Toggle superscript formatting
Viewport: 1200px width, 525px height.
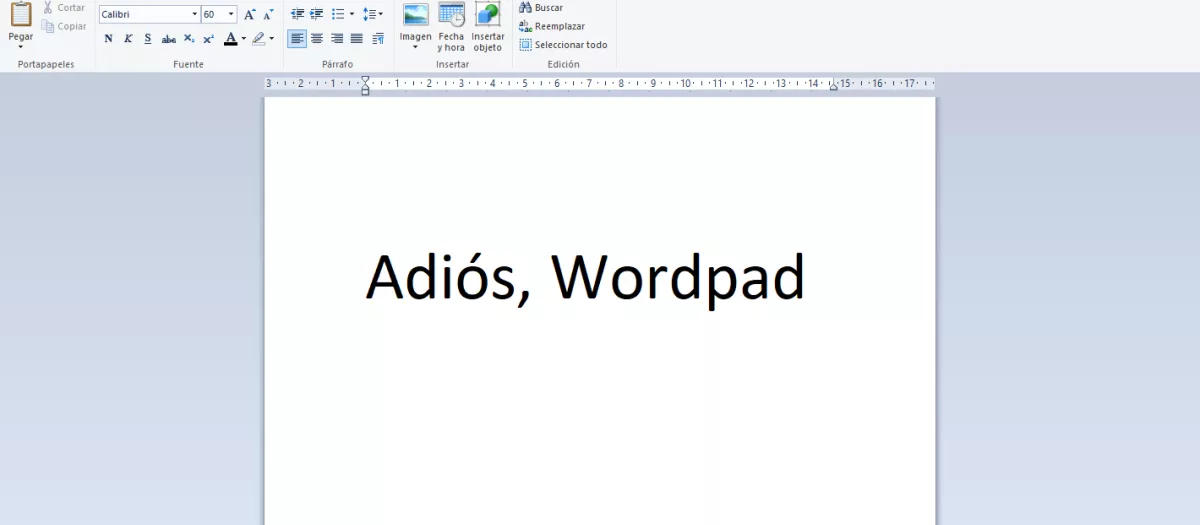[x=208, y=39]
